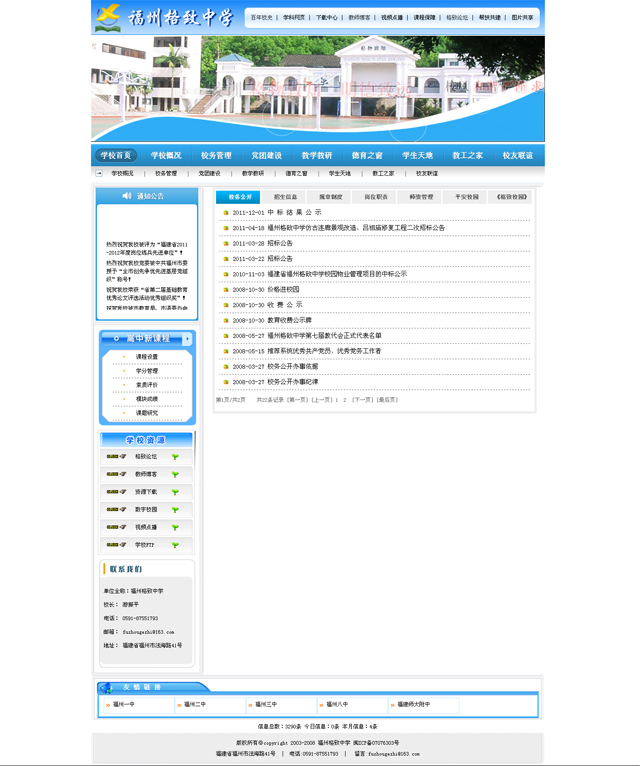Open 课程保障 in the top header links

tap(424, 18)
